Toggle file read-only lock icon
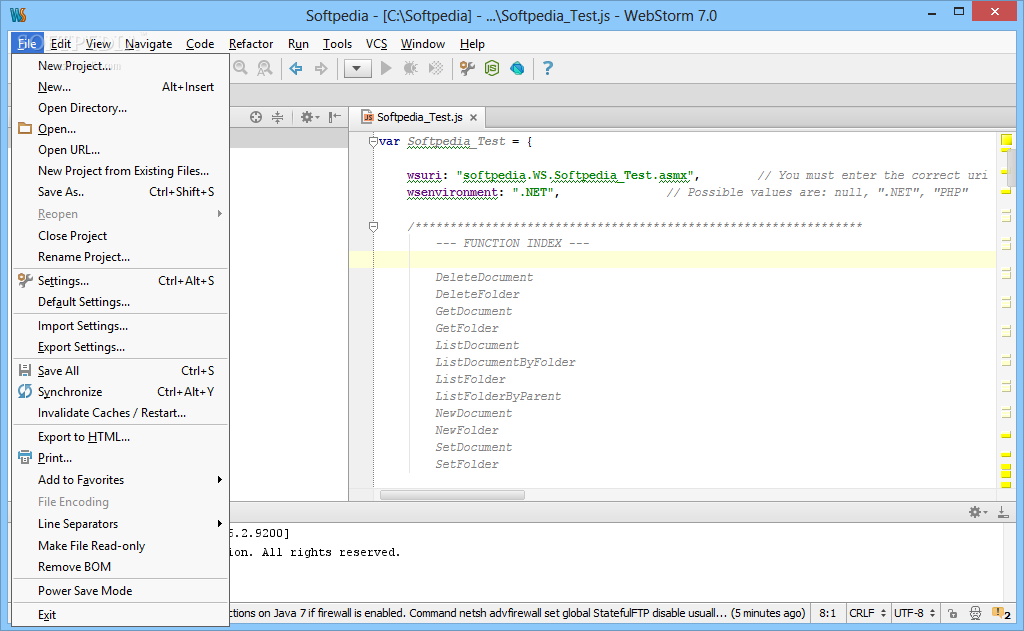Viewport: 1024px width, 631px height. point(953,613)
